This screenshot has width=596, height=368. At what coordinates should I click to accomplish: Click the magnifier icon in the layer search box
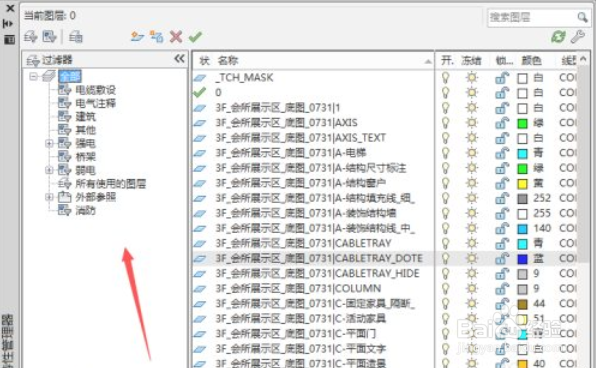pos(582,17)
